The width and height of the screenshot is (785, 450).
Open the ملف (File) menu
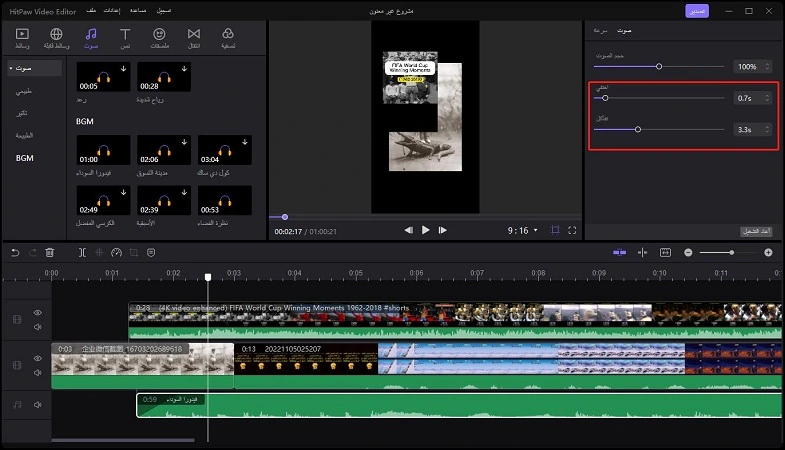(x=91, y=11)
